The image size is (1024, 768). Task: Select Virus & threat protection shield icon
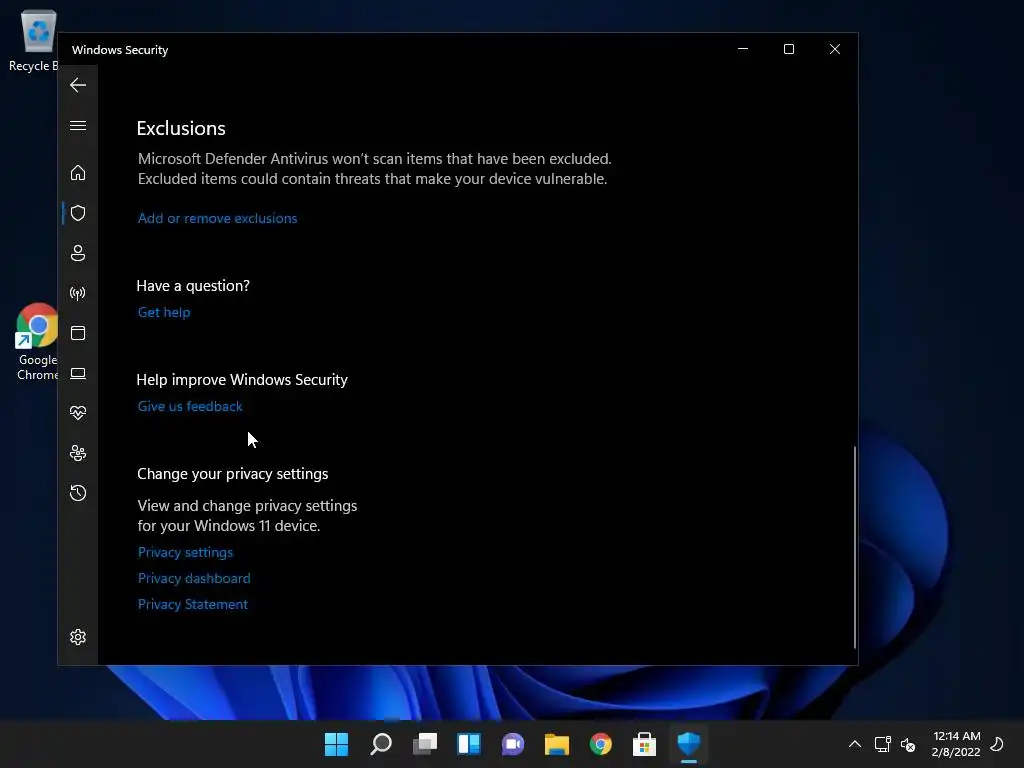pyautogui.click(x=78, y=213)
